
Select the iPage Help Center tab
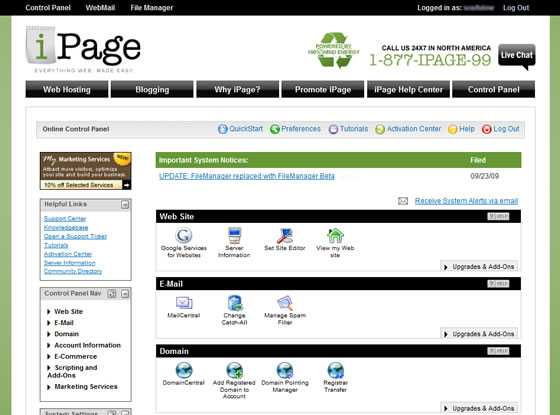point(408,89)
